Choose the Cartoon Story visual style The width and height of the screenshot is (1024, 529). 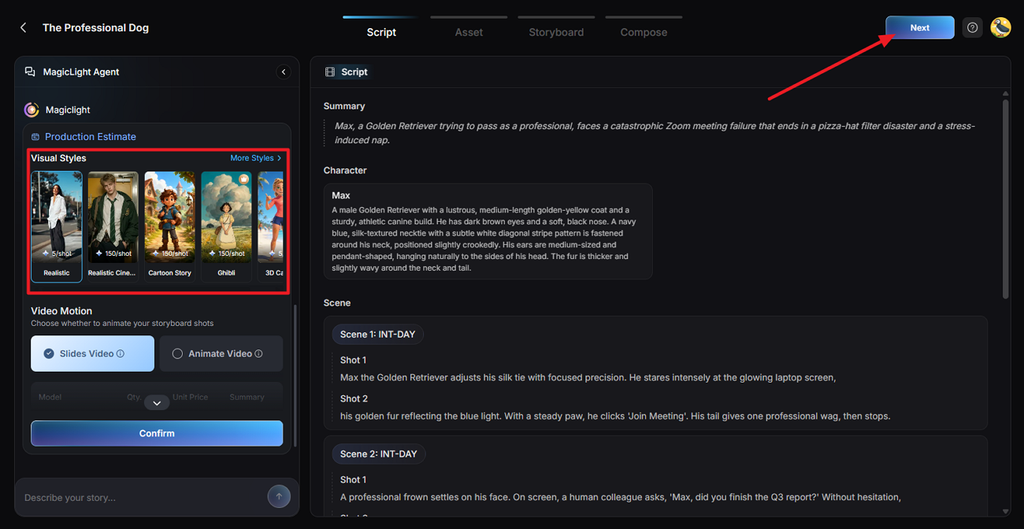tap(170, 227)
